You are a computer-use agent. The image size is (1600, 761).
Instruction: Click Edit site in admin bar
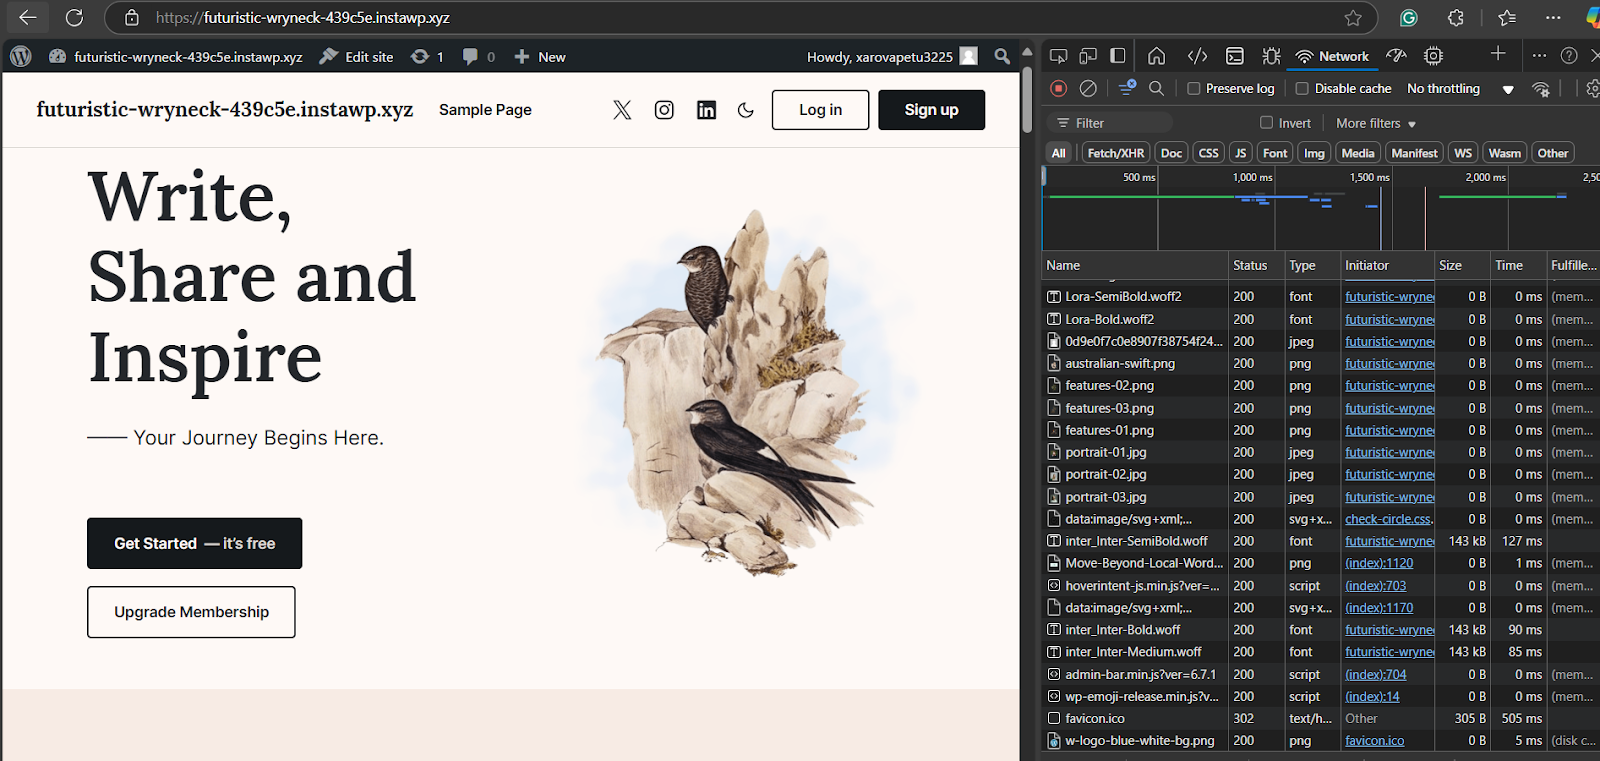(x=356, y=57)
